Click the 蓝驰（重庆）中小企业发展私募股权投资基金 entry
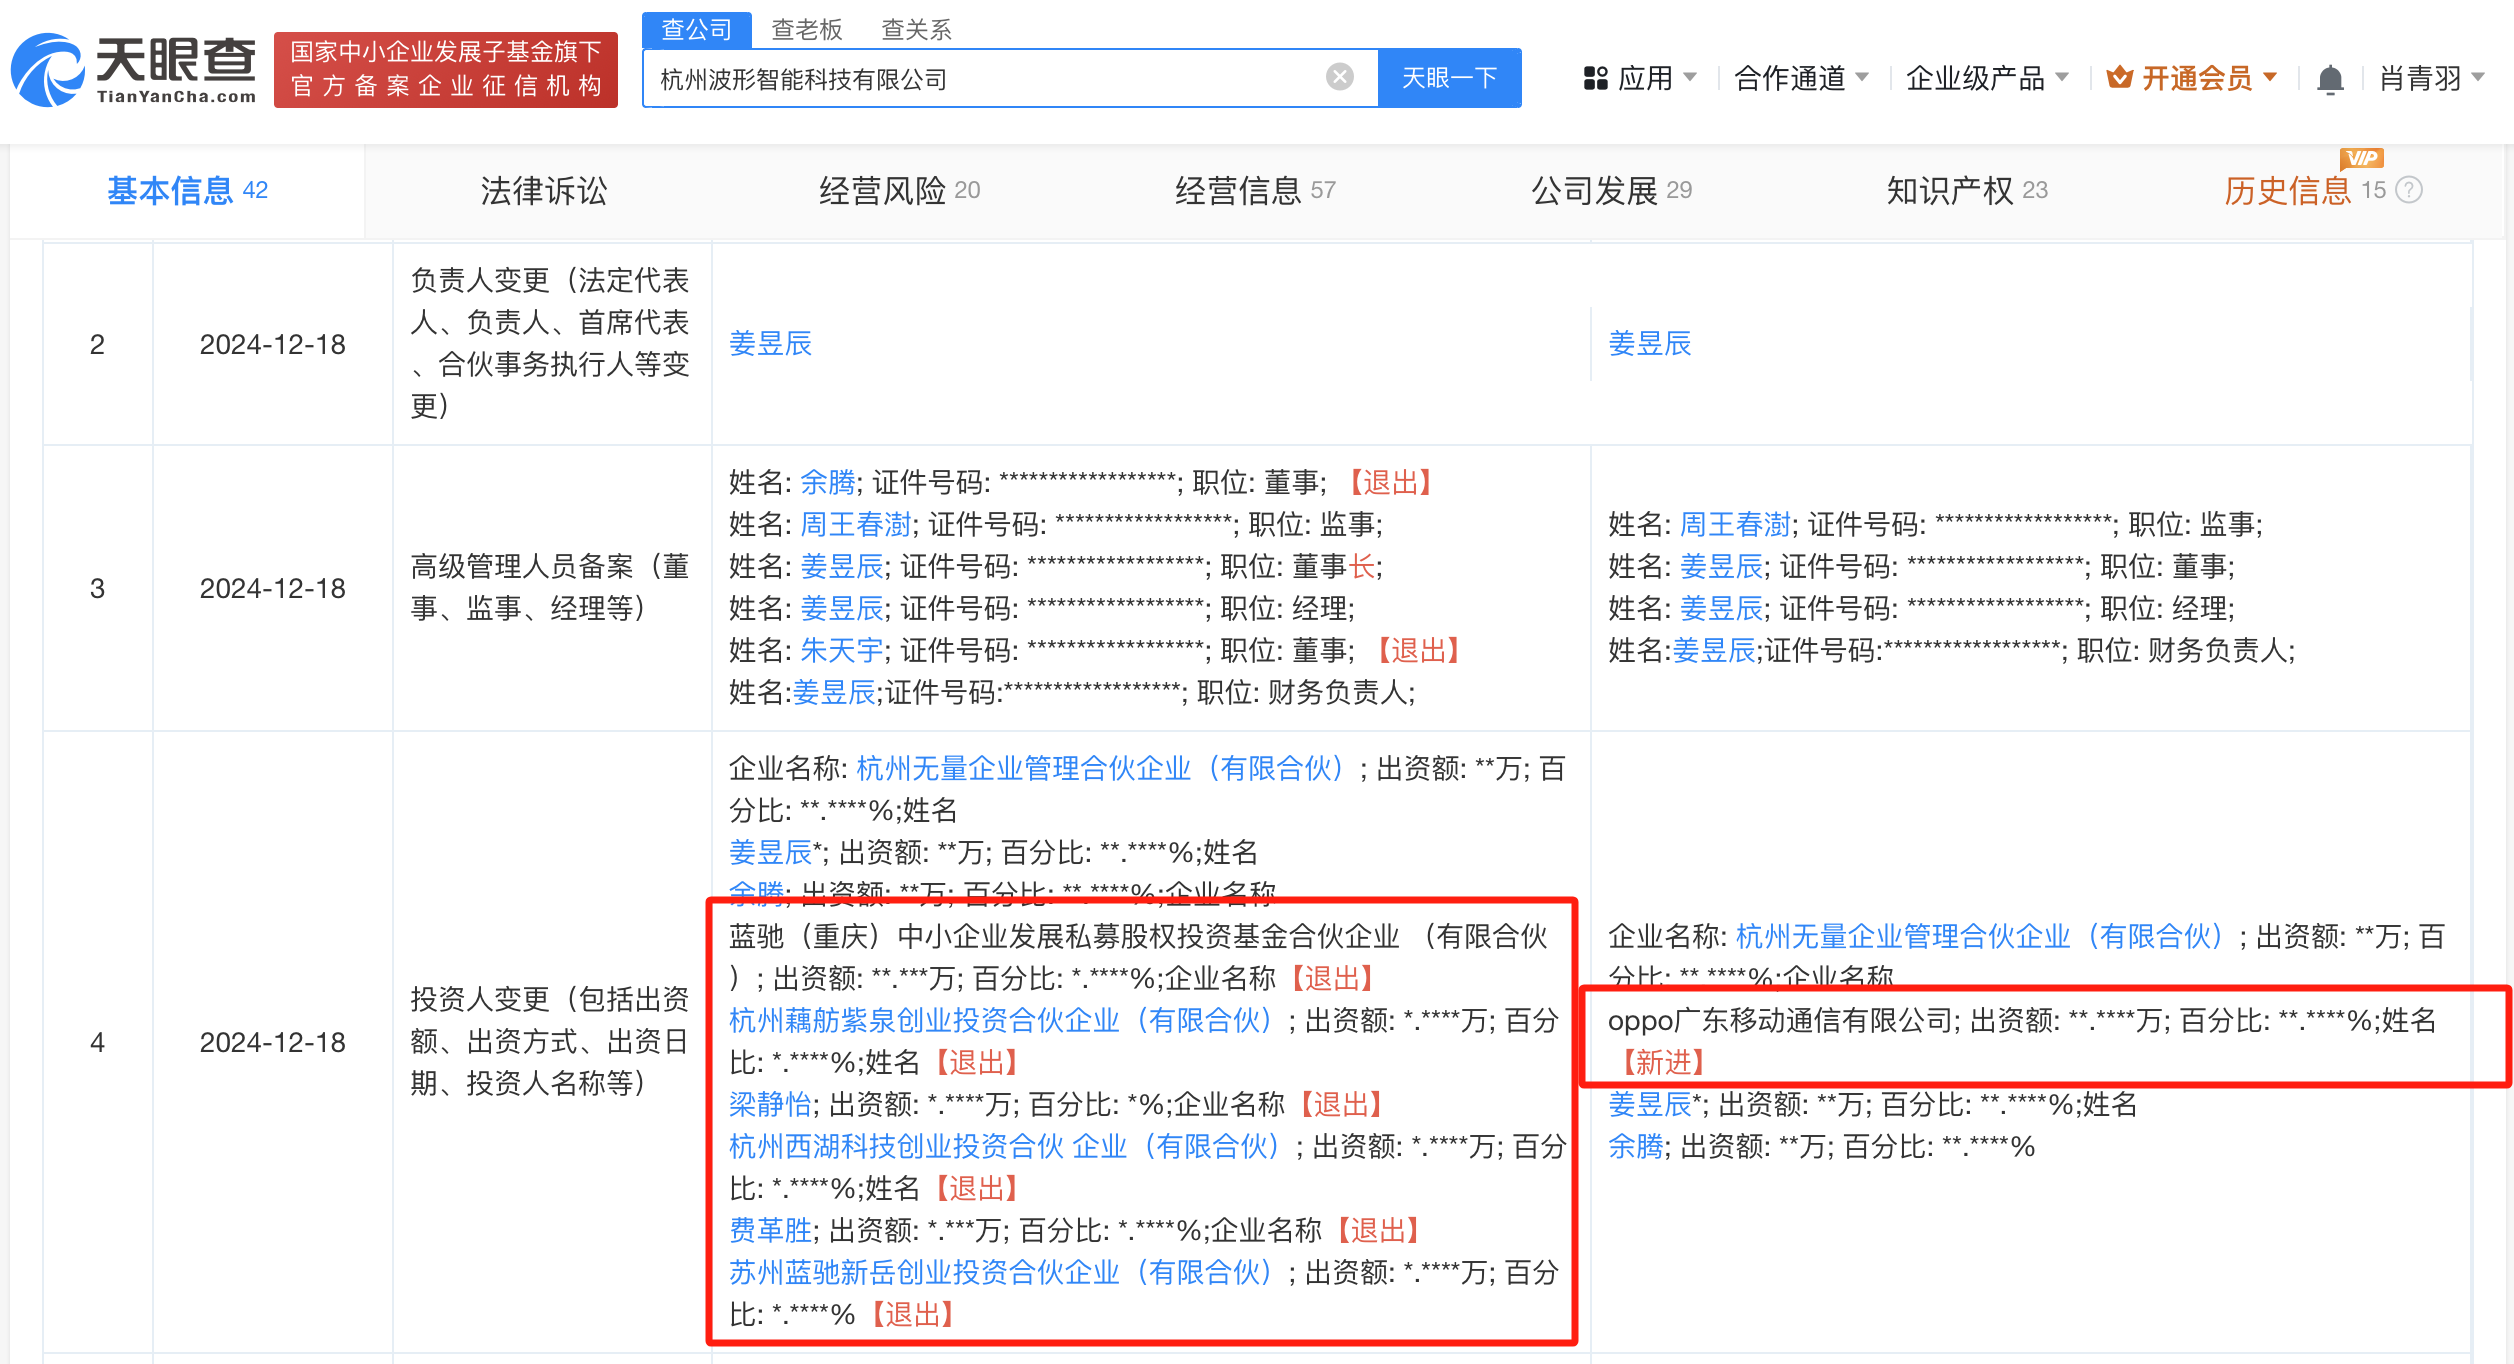 click(x=1138, y=956)
